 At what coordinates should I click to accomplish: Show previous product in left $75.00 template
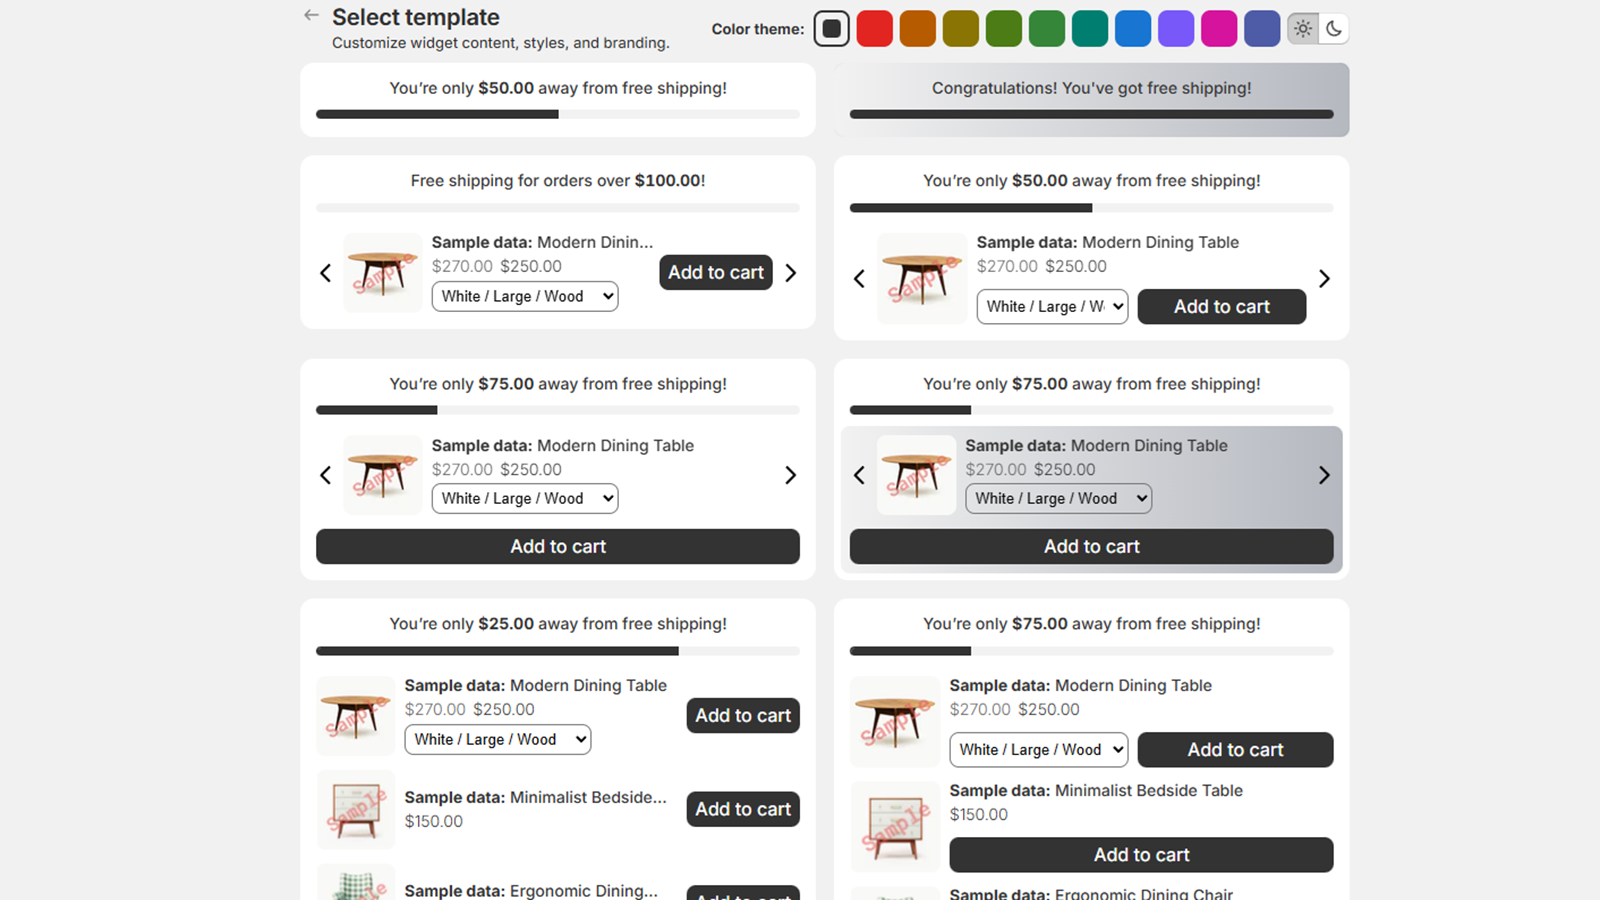(x=325, y=475)
